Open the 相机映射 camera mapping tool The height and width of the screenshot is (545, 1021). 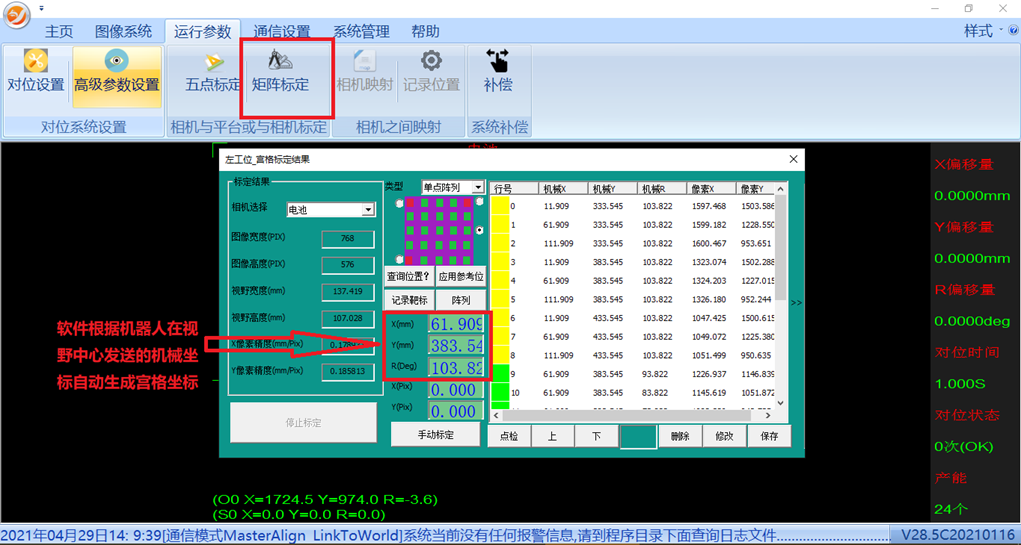(x=365, y=72)
